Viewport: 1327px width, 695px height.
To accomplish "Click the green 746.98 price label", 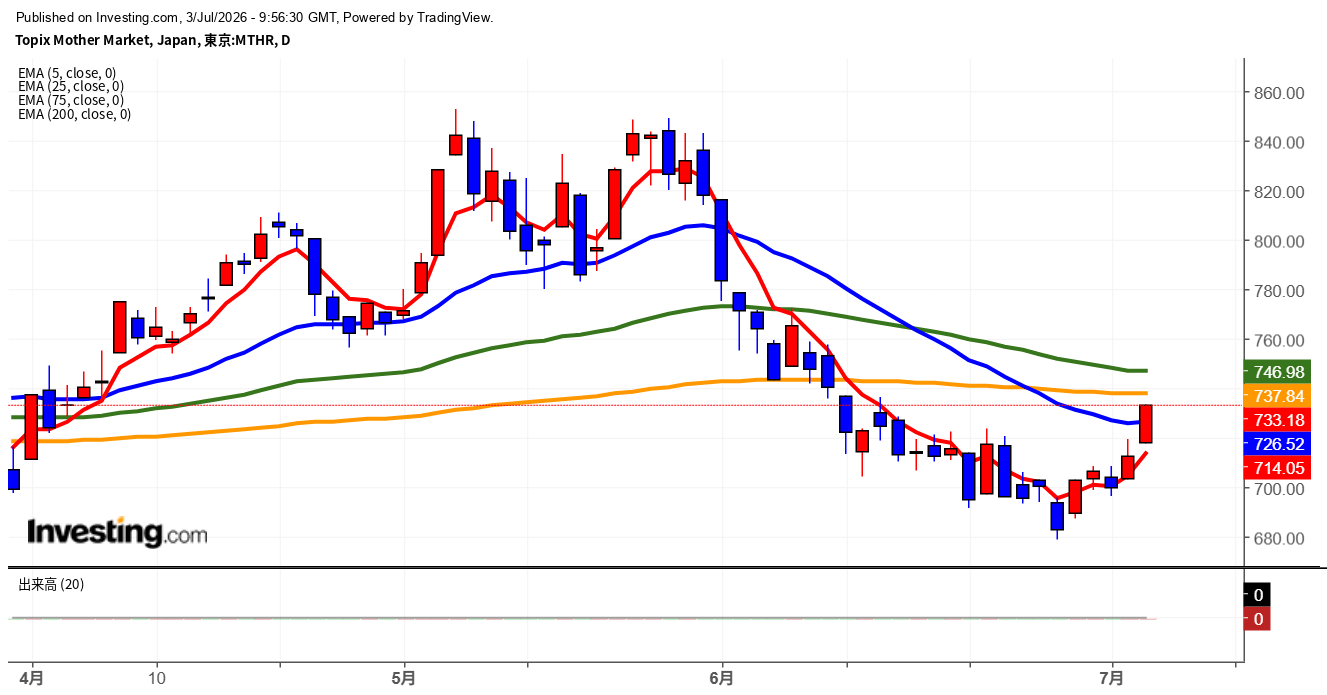I will coord(1273,371).
